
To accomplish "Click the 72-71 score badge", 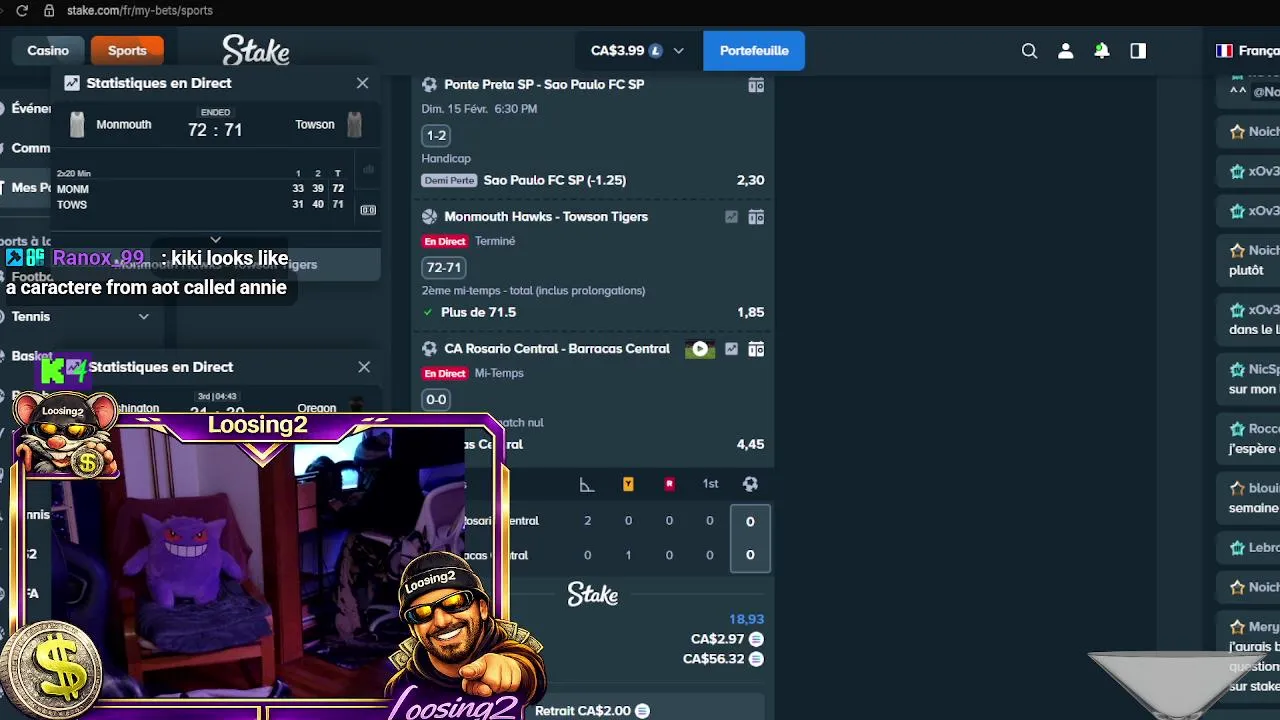I will pos(443,267).
